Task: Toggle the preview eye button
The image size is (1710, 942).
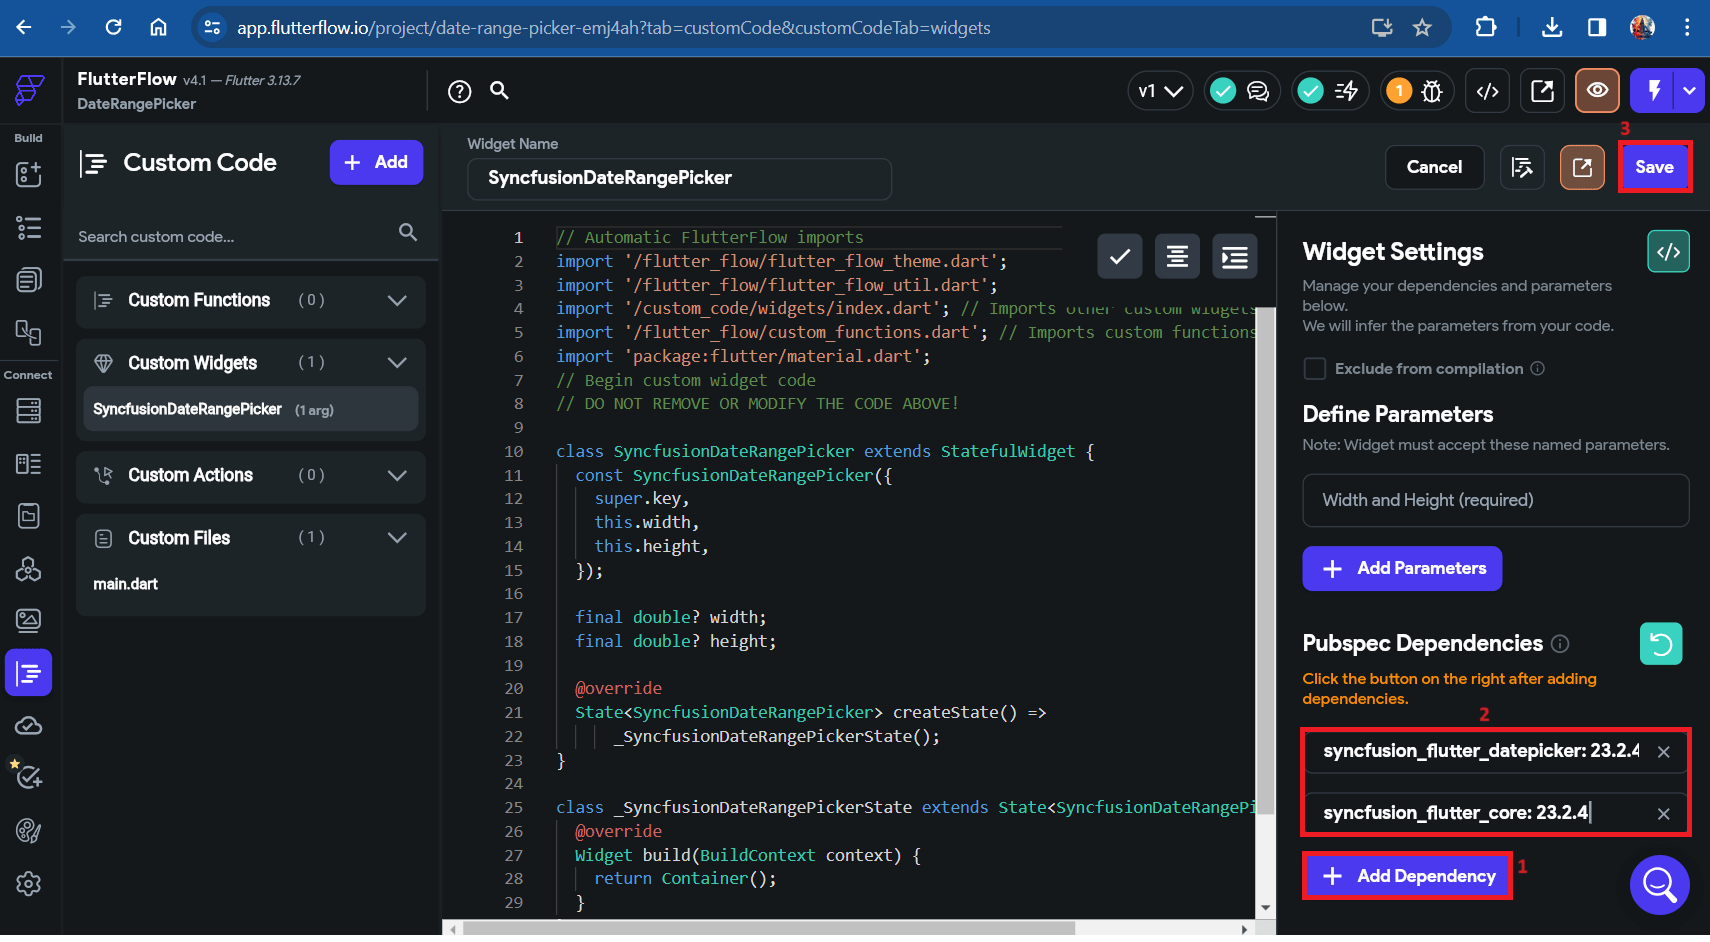Action: click(x=1598, y=91)
